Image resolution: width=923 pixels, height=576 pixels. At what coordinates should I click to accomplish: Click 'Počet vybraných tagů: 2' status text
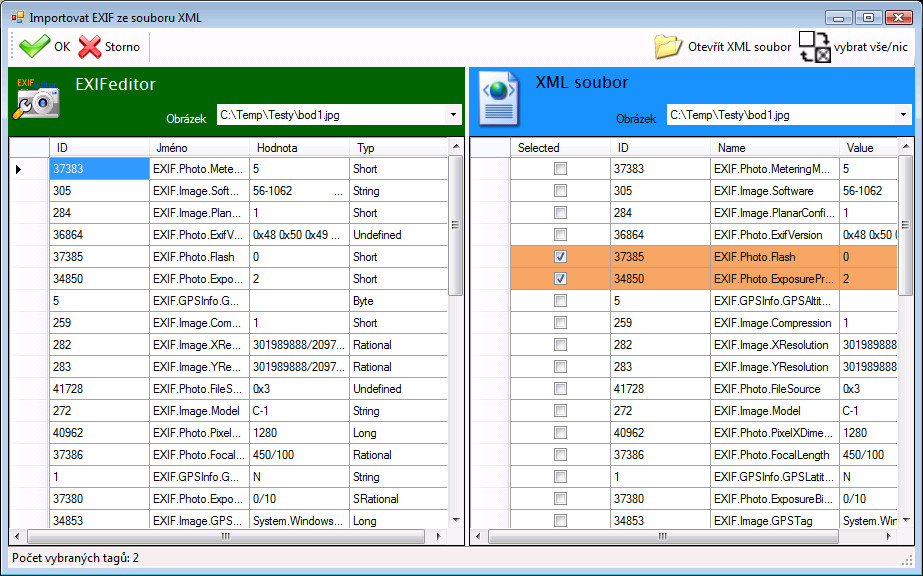tap(75, 558)
